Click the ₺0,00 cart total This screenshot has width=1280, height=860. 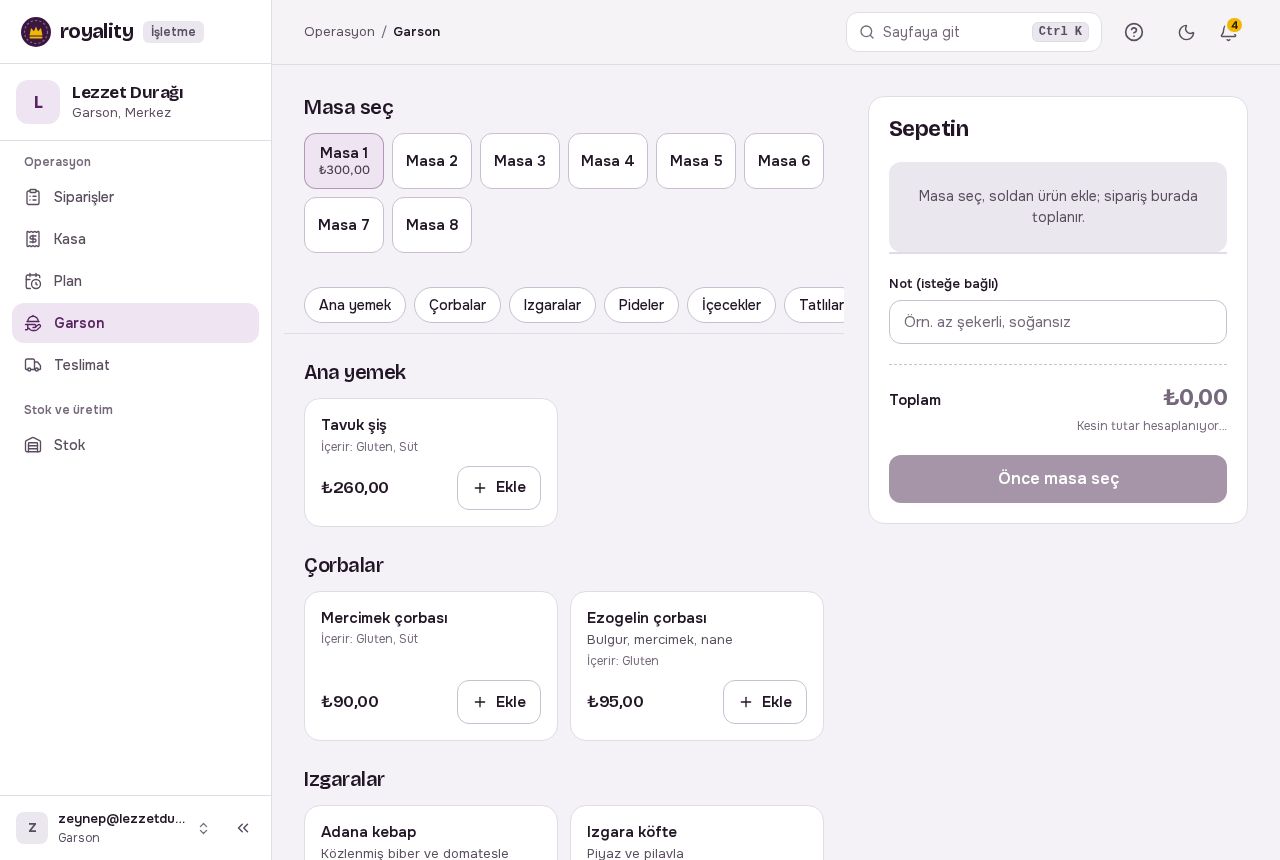coord(1195,398)
